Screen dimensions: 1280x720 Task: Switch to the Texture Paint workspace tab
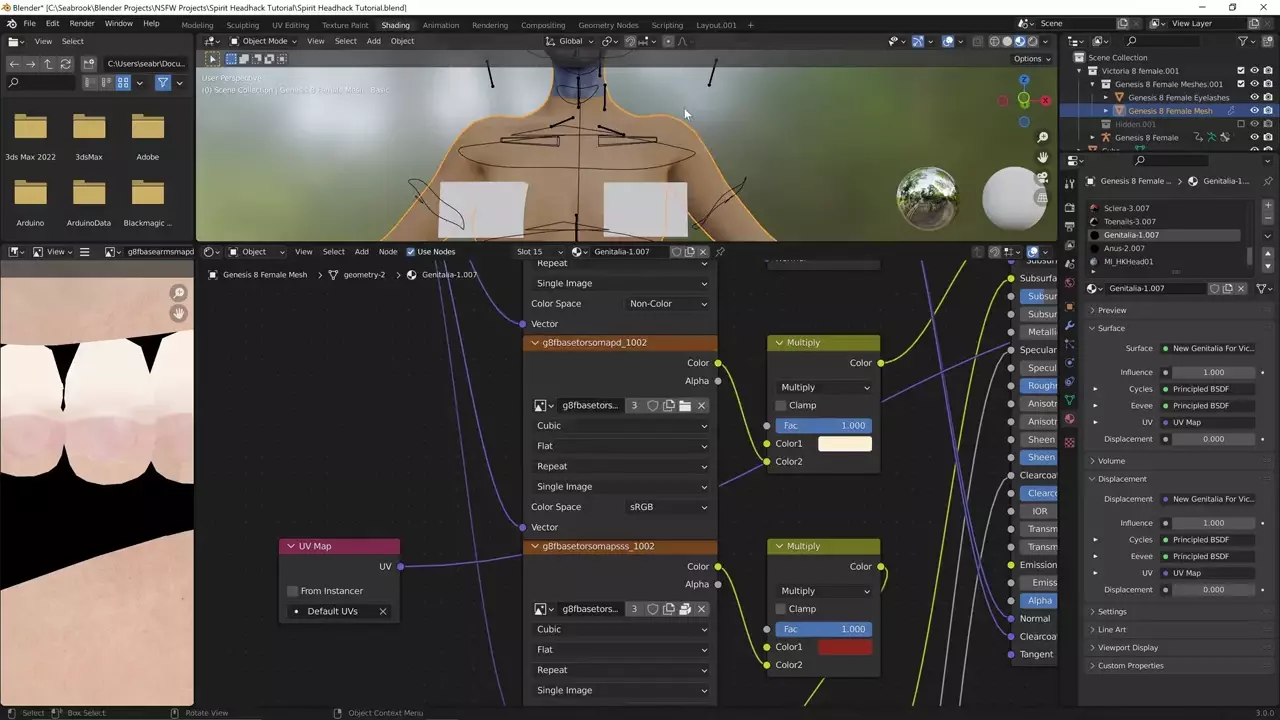point(344,25)
